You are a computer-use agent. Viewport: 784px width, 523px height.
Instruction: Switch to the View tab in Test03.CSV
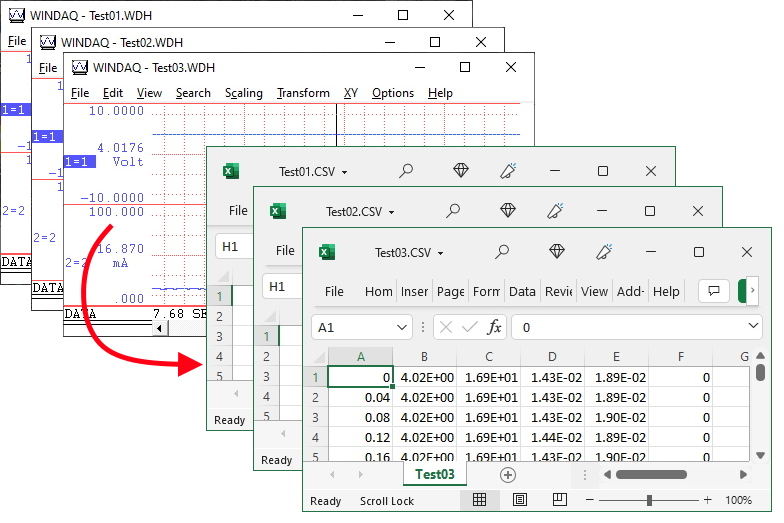point(594,292)
